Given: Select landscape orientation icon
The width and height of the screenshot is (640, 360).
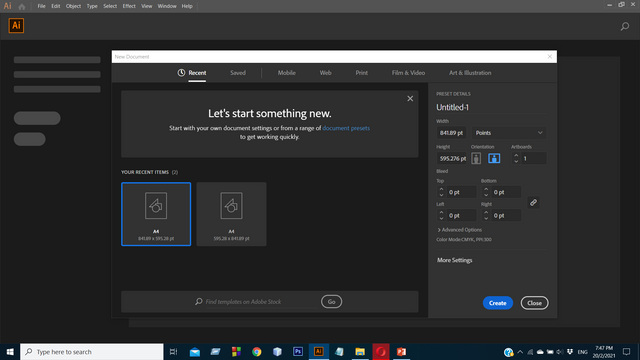Looking at the screenshot, I should 494,158.
